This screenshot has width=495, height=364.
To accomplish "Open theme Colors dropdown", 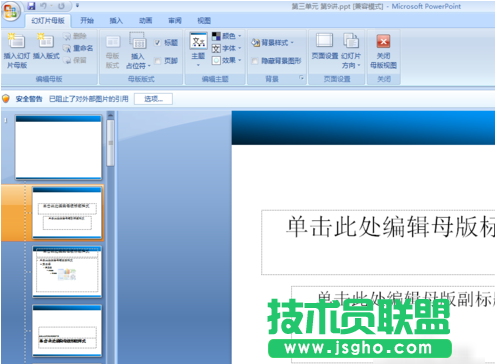I will tap(227, 36).
